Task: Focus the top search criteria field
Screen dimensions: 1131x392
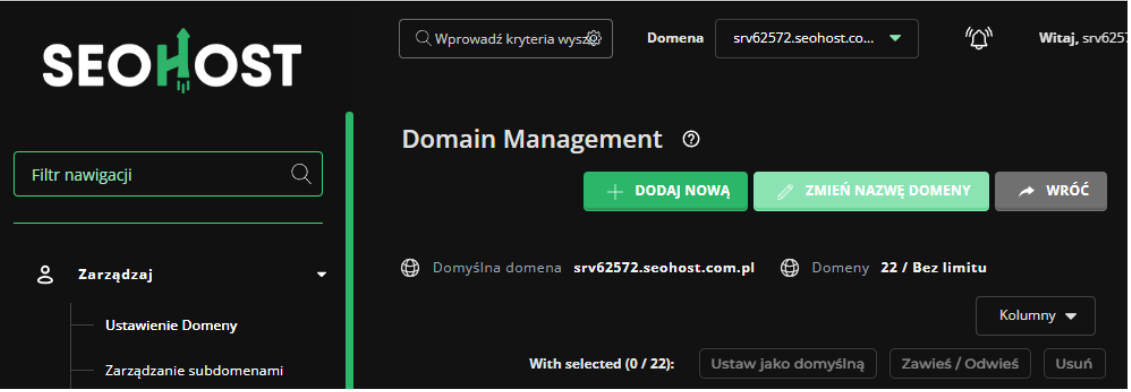Action: pos(505,38)
